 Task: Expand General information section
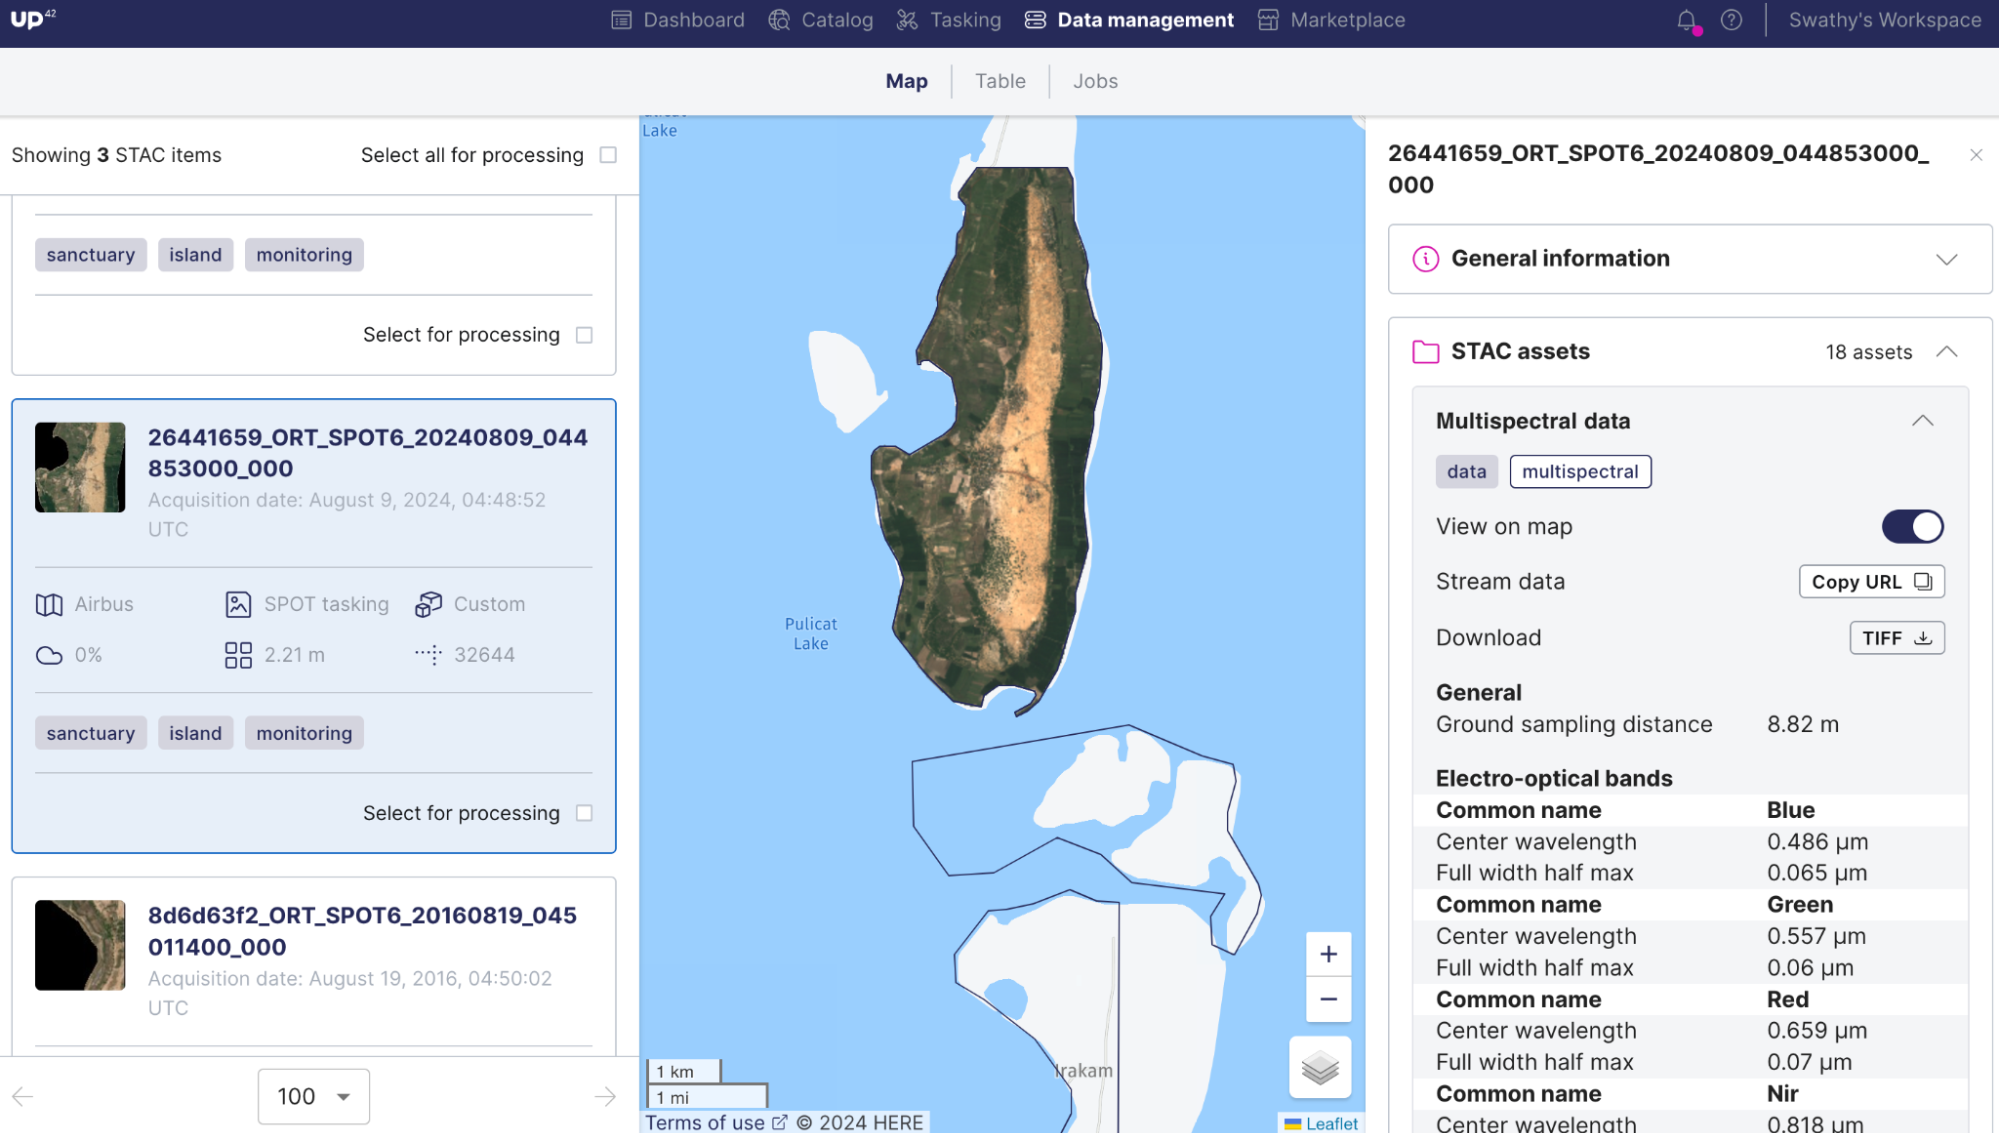click(1690, 259)
